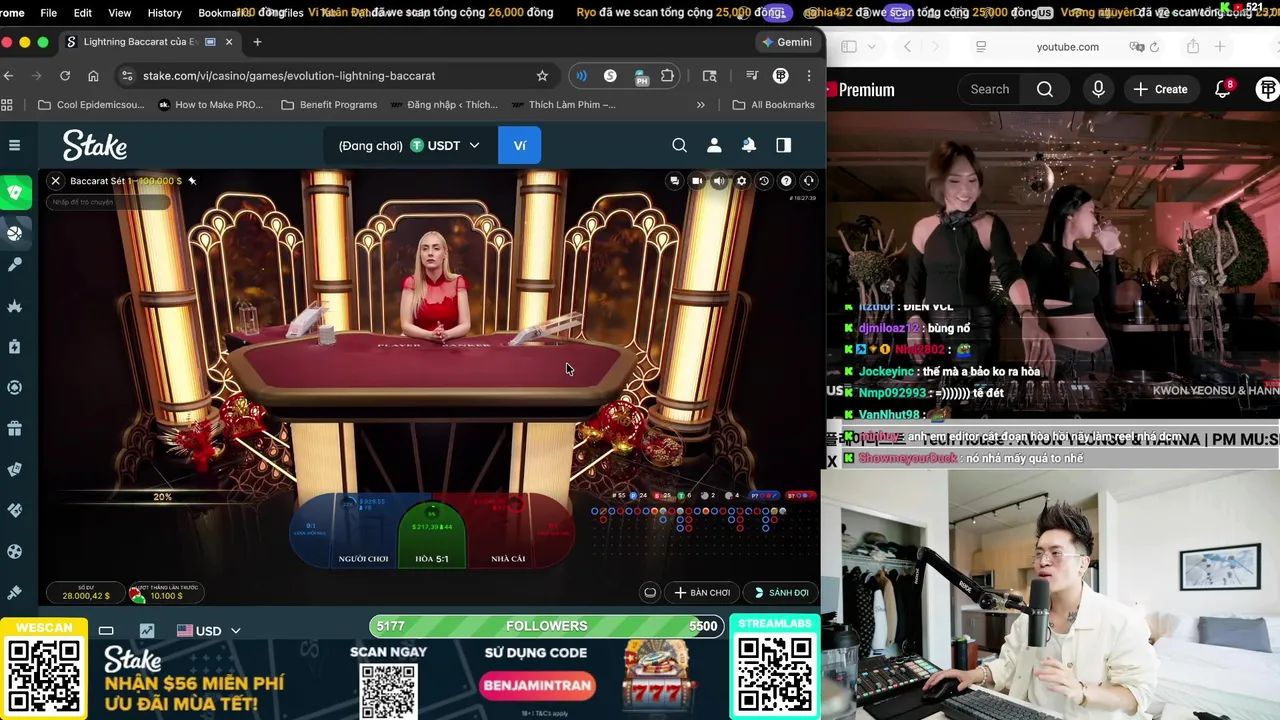Click the soccer ball icon in Stake sidebar
1280x720 pixels.
[15, 551]
